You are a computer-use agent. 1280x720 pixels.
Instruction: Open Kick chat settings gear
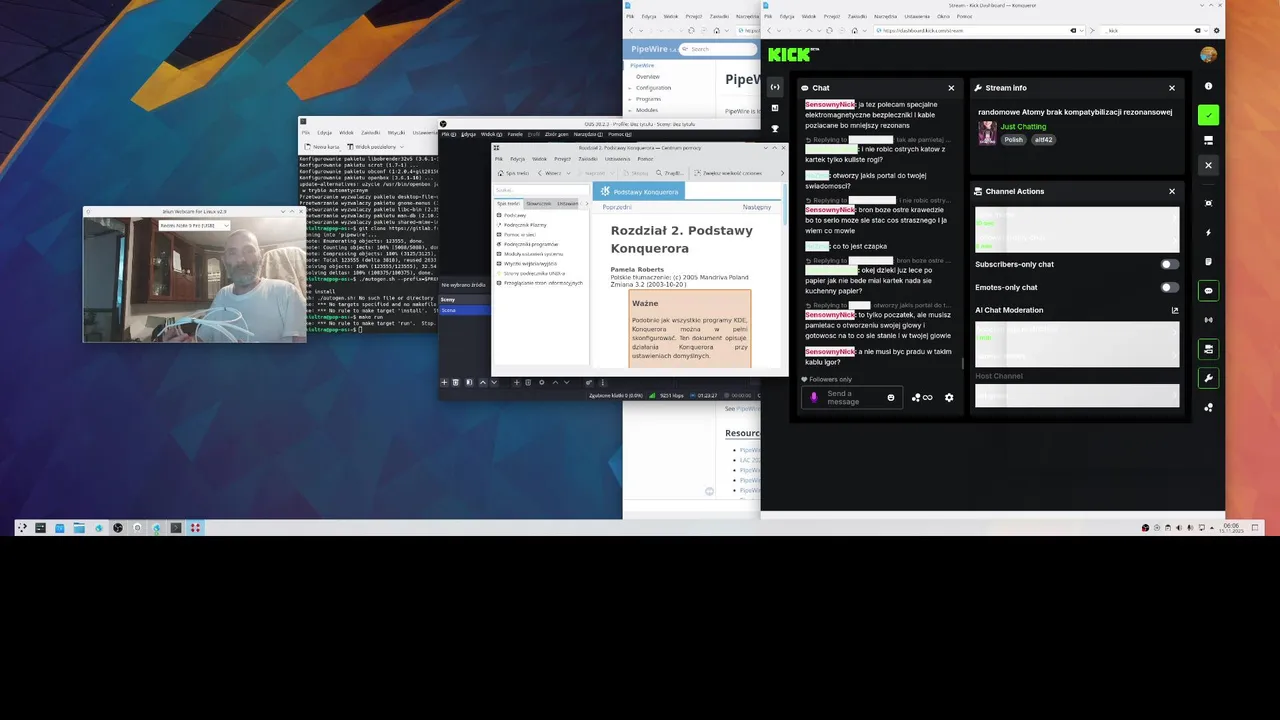tap(949, 397)
